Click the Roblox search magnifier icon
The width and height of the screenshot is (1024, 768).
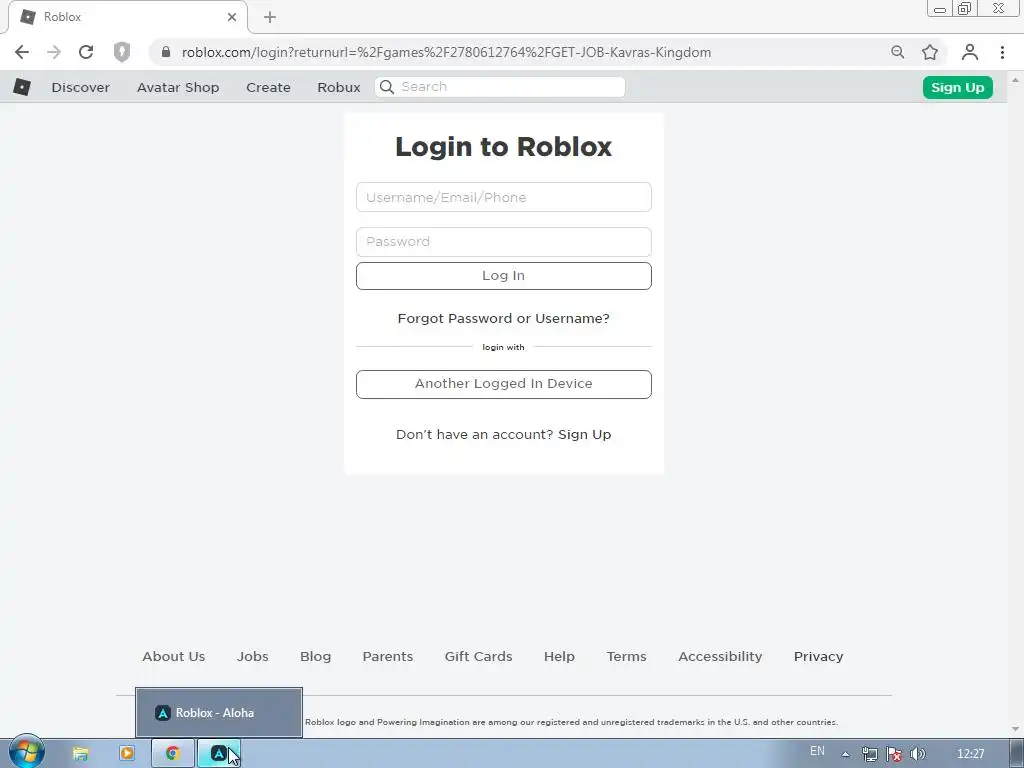coord(387,87)
